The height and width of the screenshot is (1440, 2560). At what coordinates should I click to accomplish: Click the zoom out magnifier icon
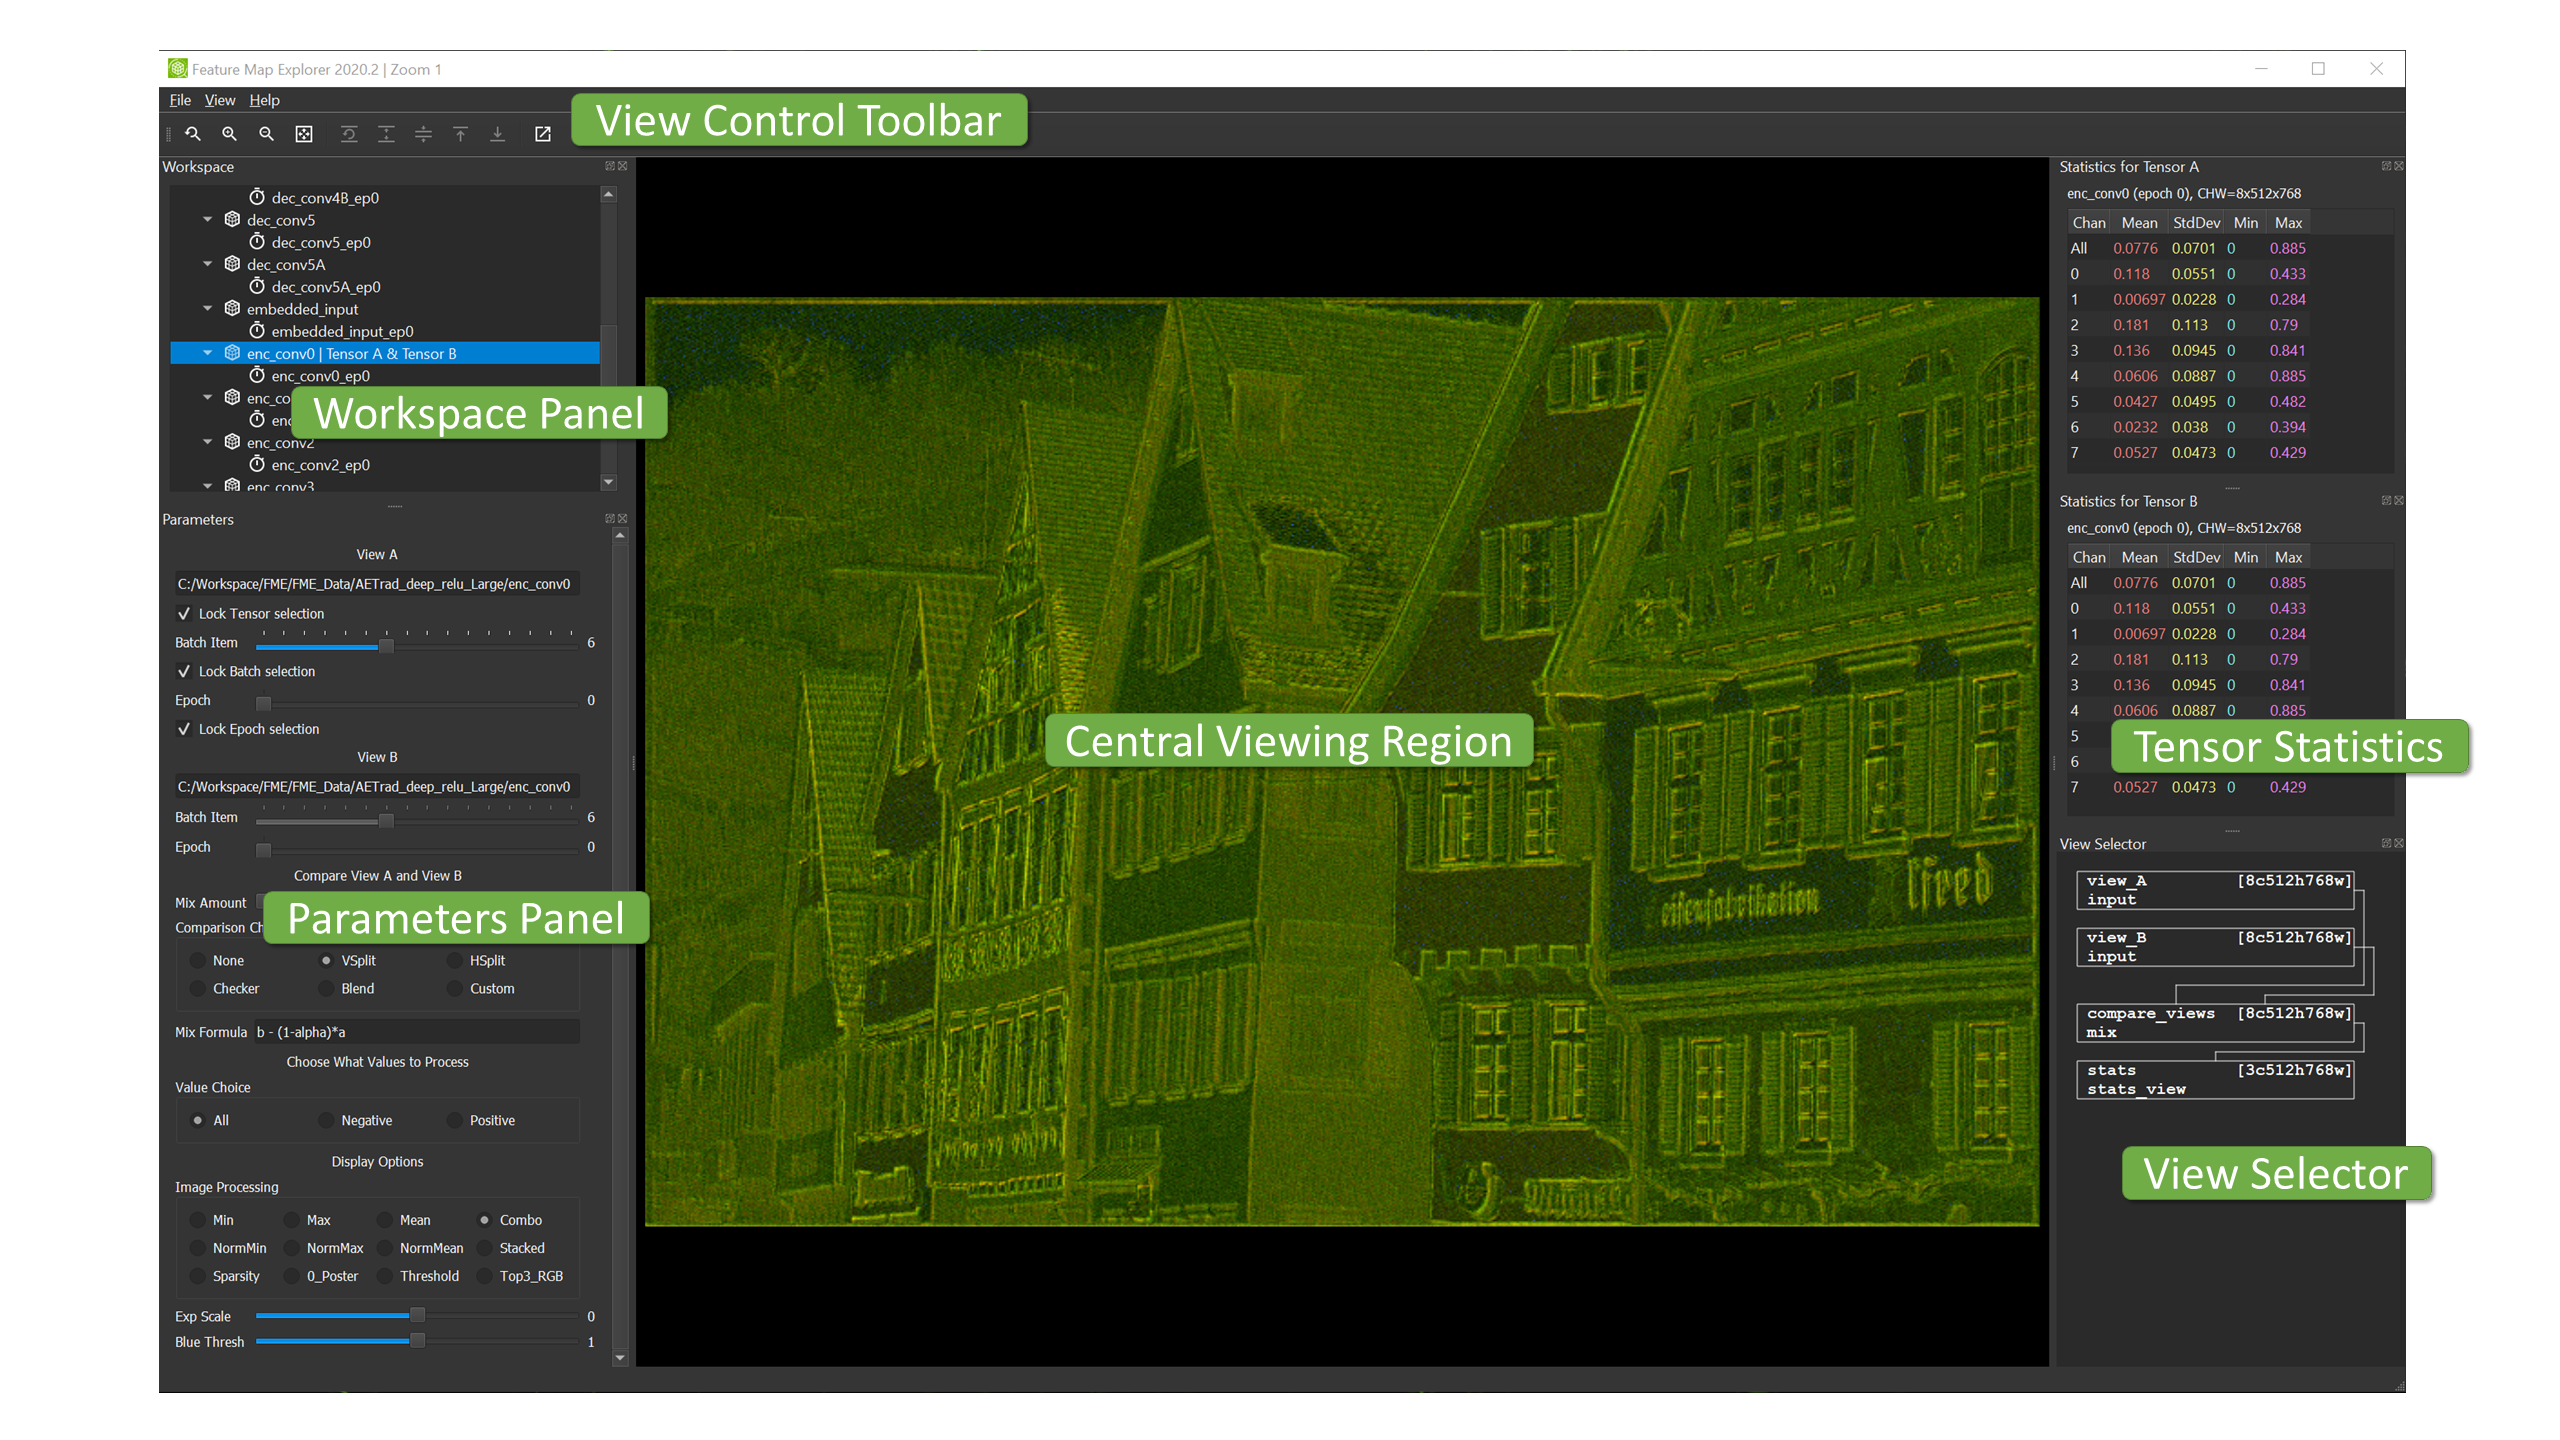(x=266, y=133)
